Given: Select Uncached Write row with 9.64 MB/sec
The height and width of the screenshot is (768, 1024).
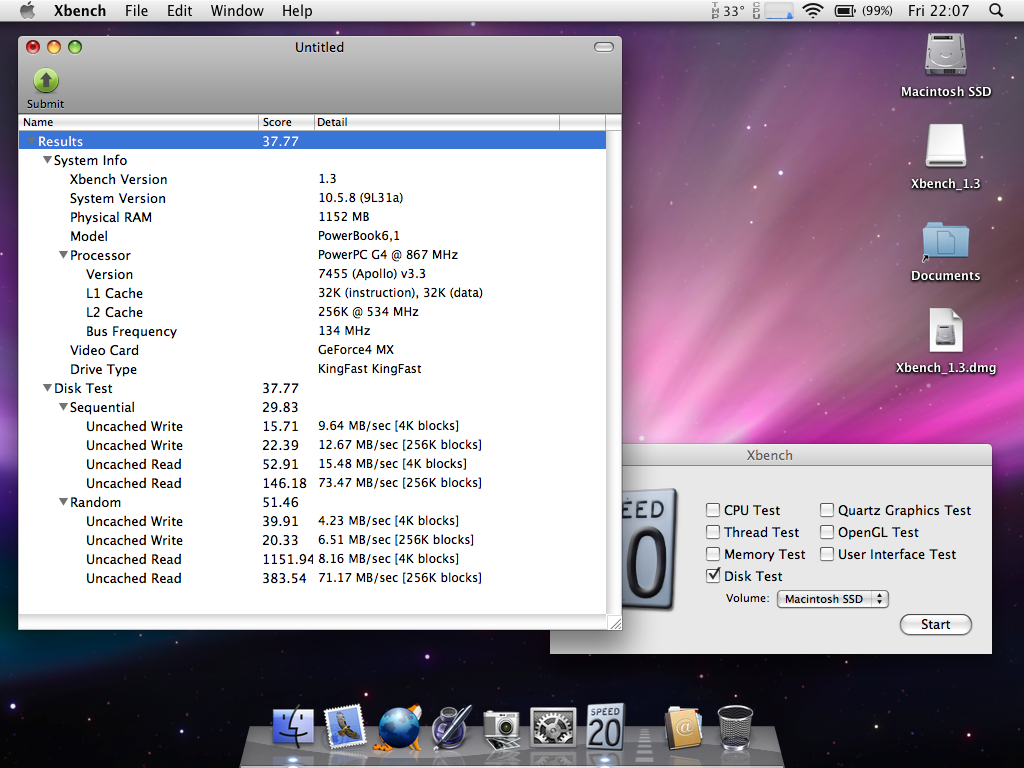Looking at the screenshot, I should (x=312, y=426).
